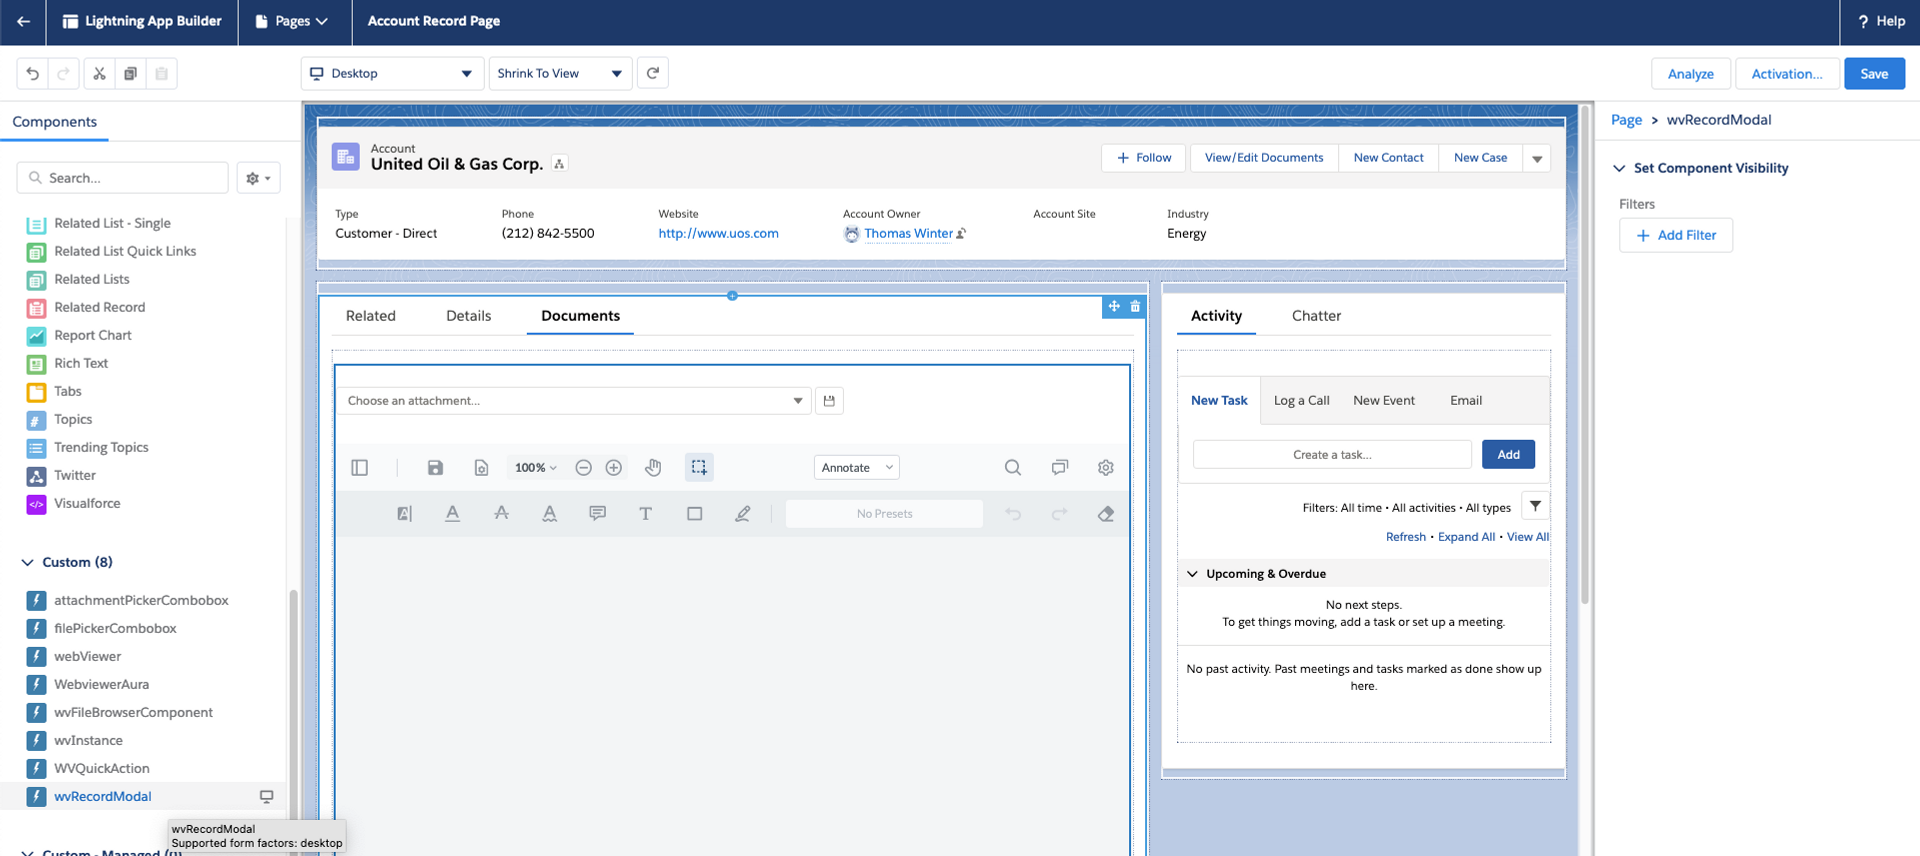Open search in document viewer
The image size is (1920, 856).
click(x=1013, y=467)
